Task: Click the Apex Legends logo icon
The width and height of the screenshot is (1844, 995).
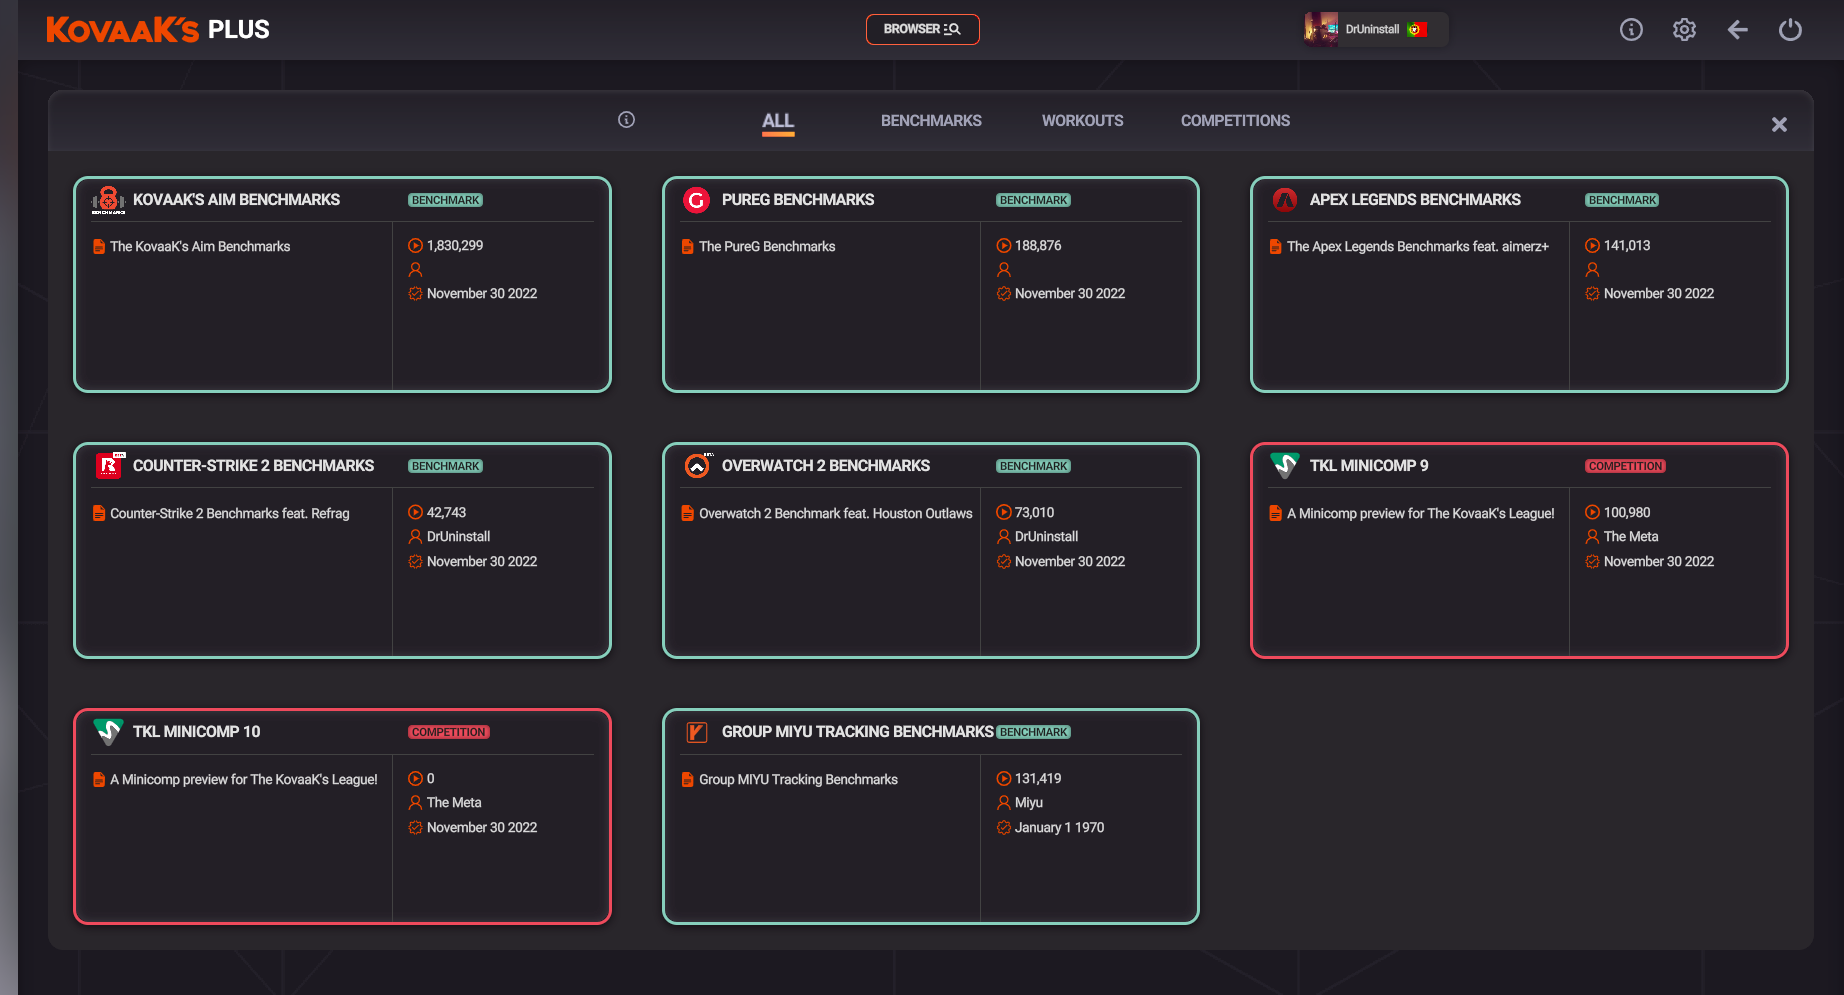Action: [x=1285, y=200]
